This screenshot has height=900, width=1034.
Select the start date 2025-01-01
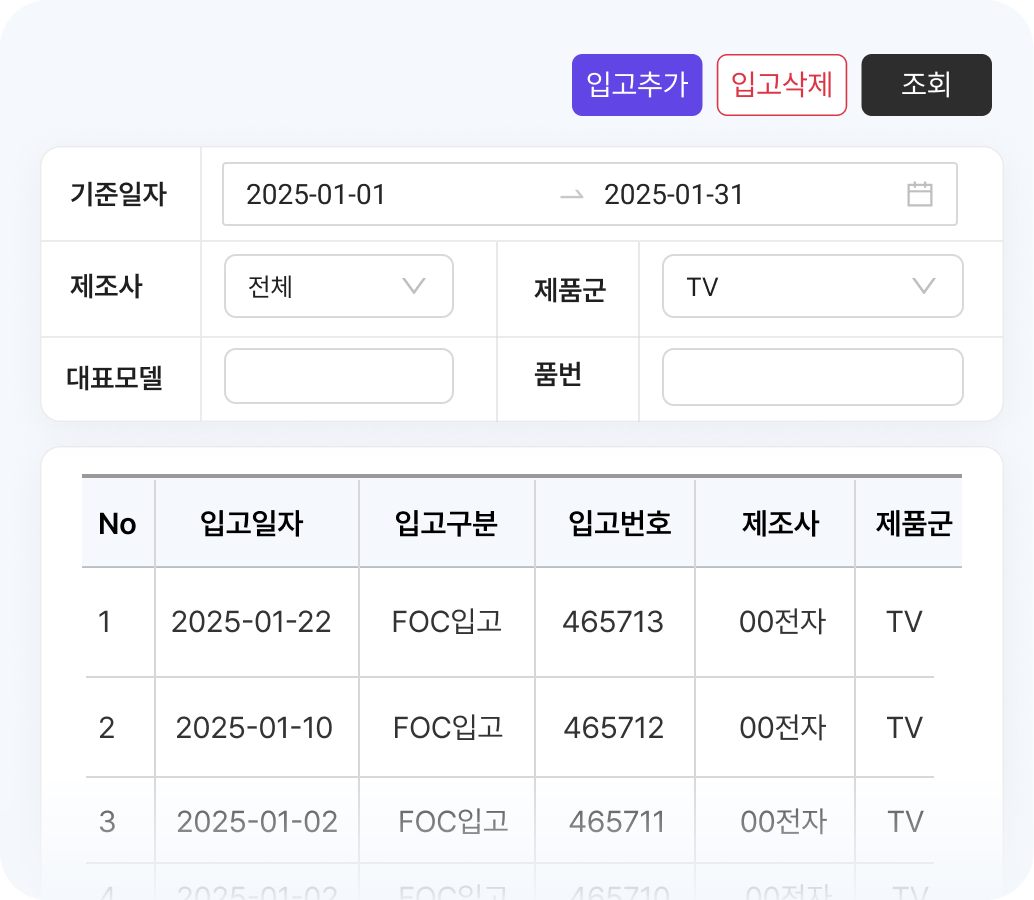316,195
